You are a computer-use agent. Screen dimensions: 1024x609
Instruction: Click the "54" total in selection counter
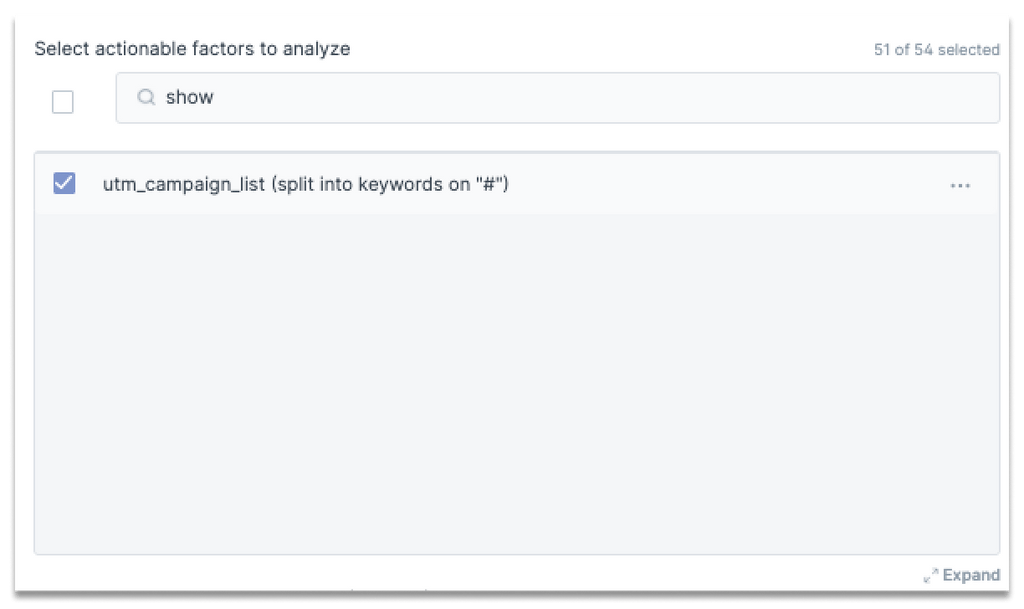[924, 49]
